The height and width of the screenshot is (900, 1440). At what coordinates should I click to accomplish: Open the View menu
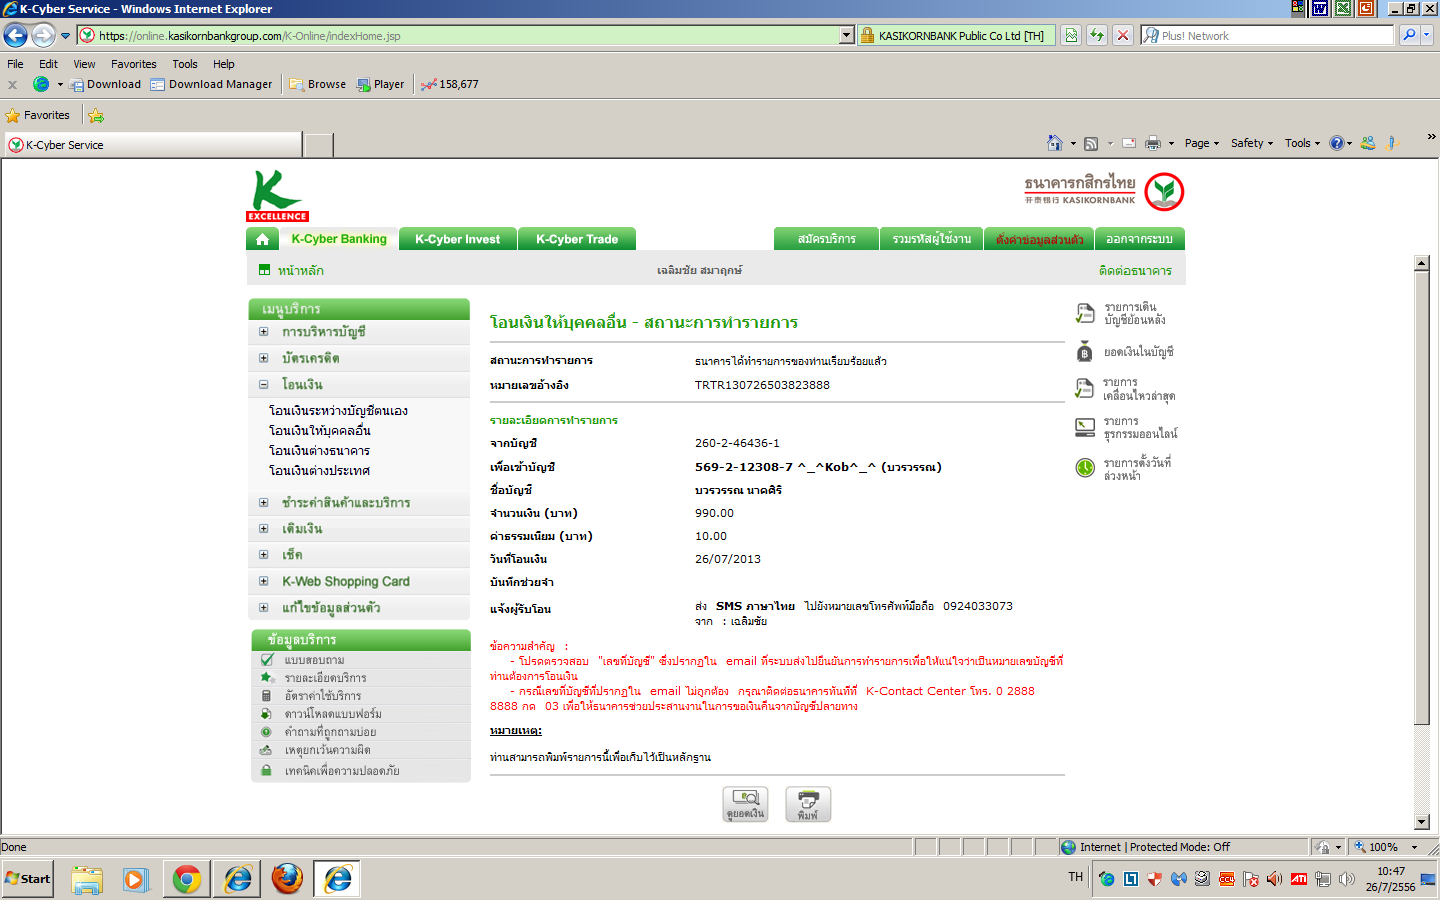pyautogui.click(x=84, y=64)
